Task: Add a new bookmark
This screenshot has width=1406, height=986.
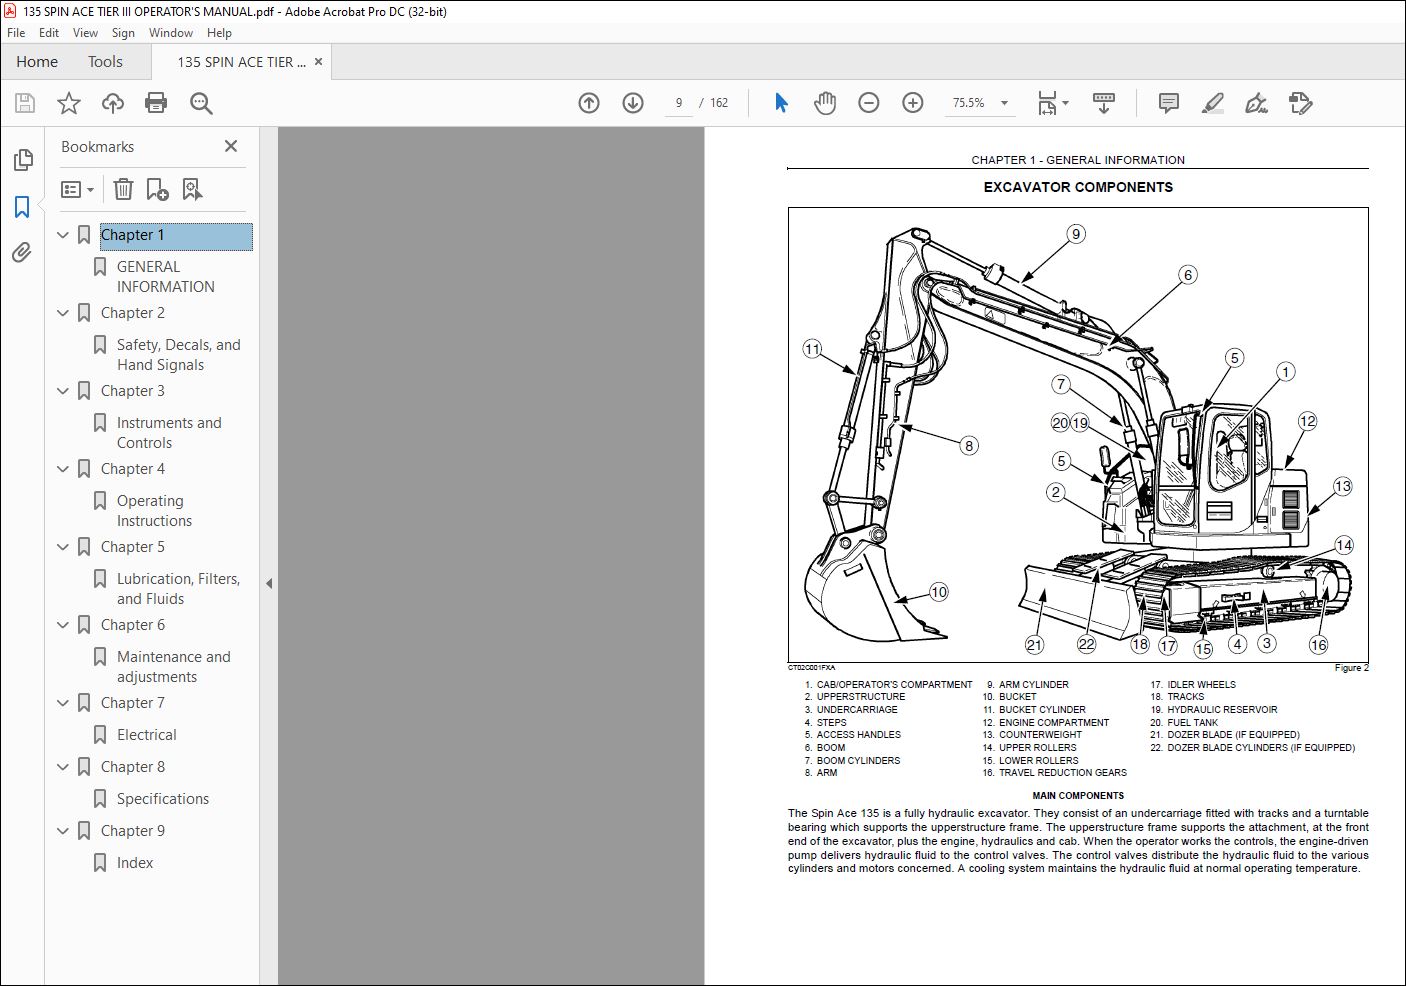Action: (157, 189)
